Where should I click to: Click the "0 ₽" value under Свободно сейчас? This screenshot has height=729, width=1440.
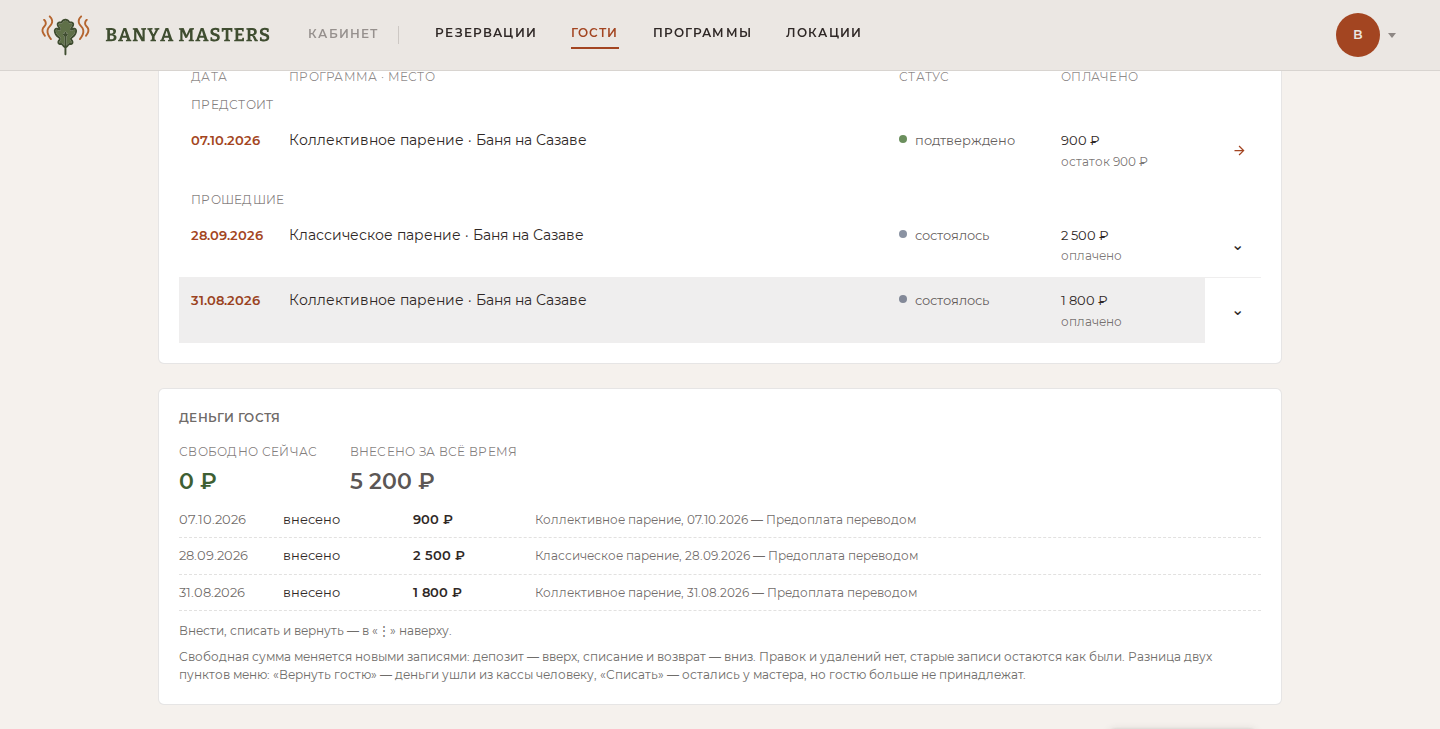pos(198,481)
